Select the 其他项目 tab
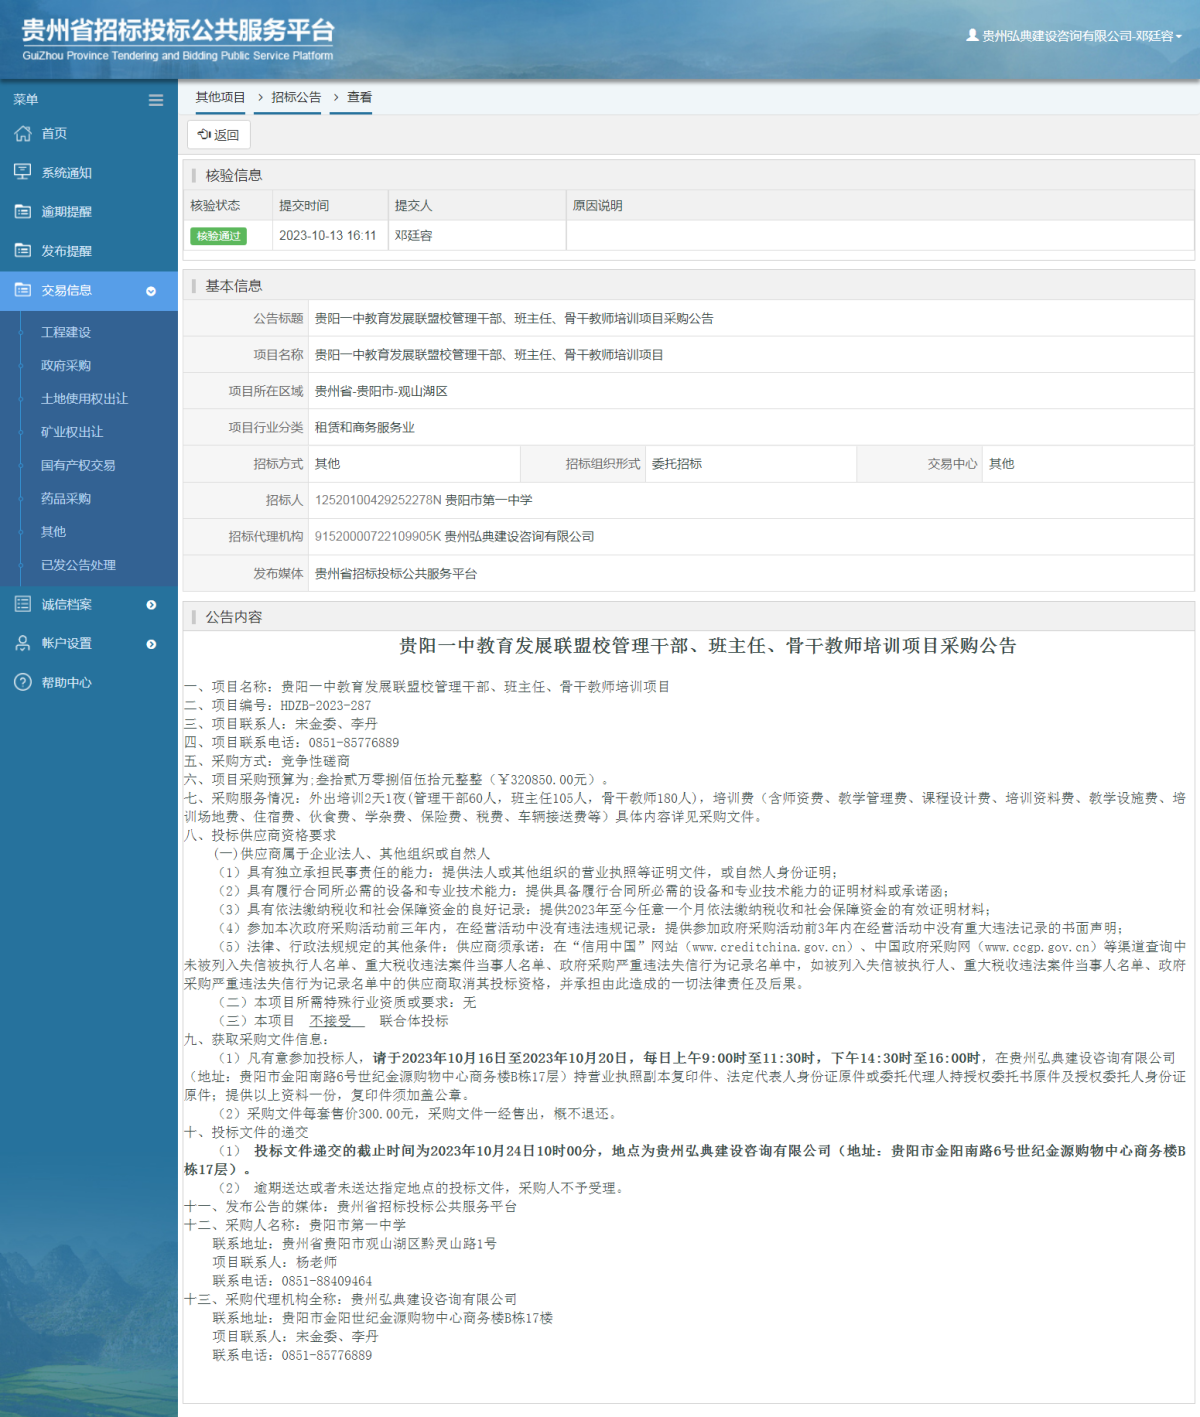This screenshot has height=1417, width=1200. point(219,98)
